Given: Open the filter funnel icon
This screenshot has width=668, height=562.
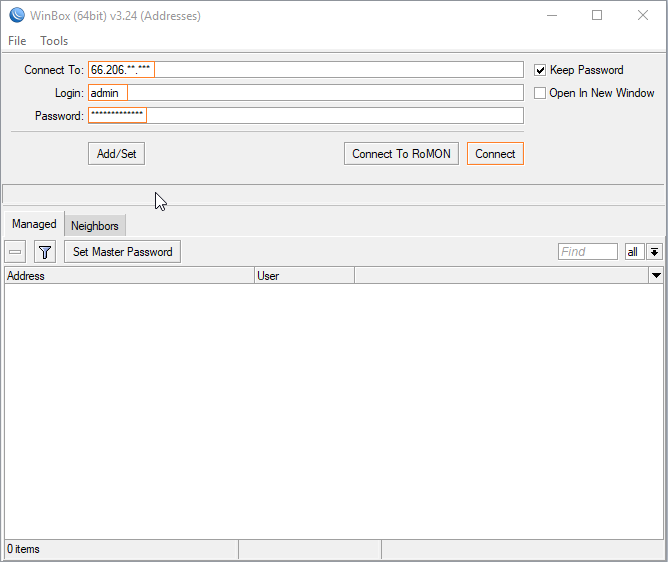Looking at the screenshot, I should [x=45, y=252].
